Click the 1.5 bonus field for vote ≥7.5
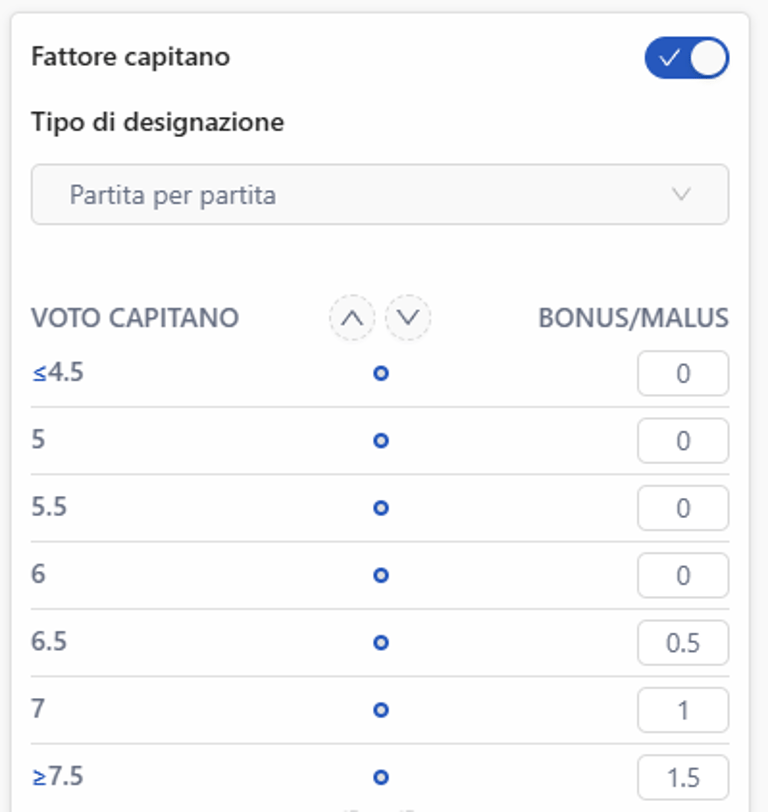This screenshot has width=768, height=812. 683,777
